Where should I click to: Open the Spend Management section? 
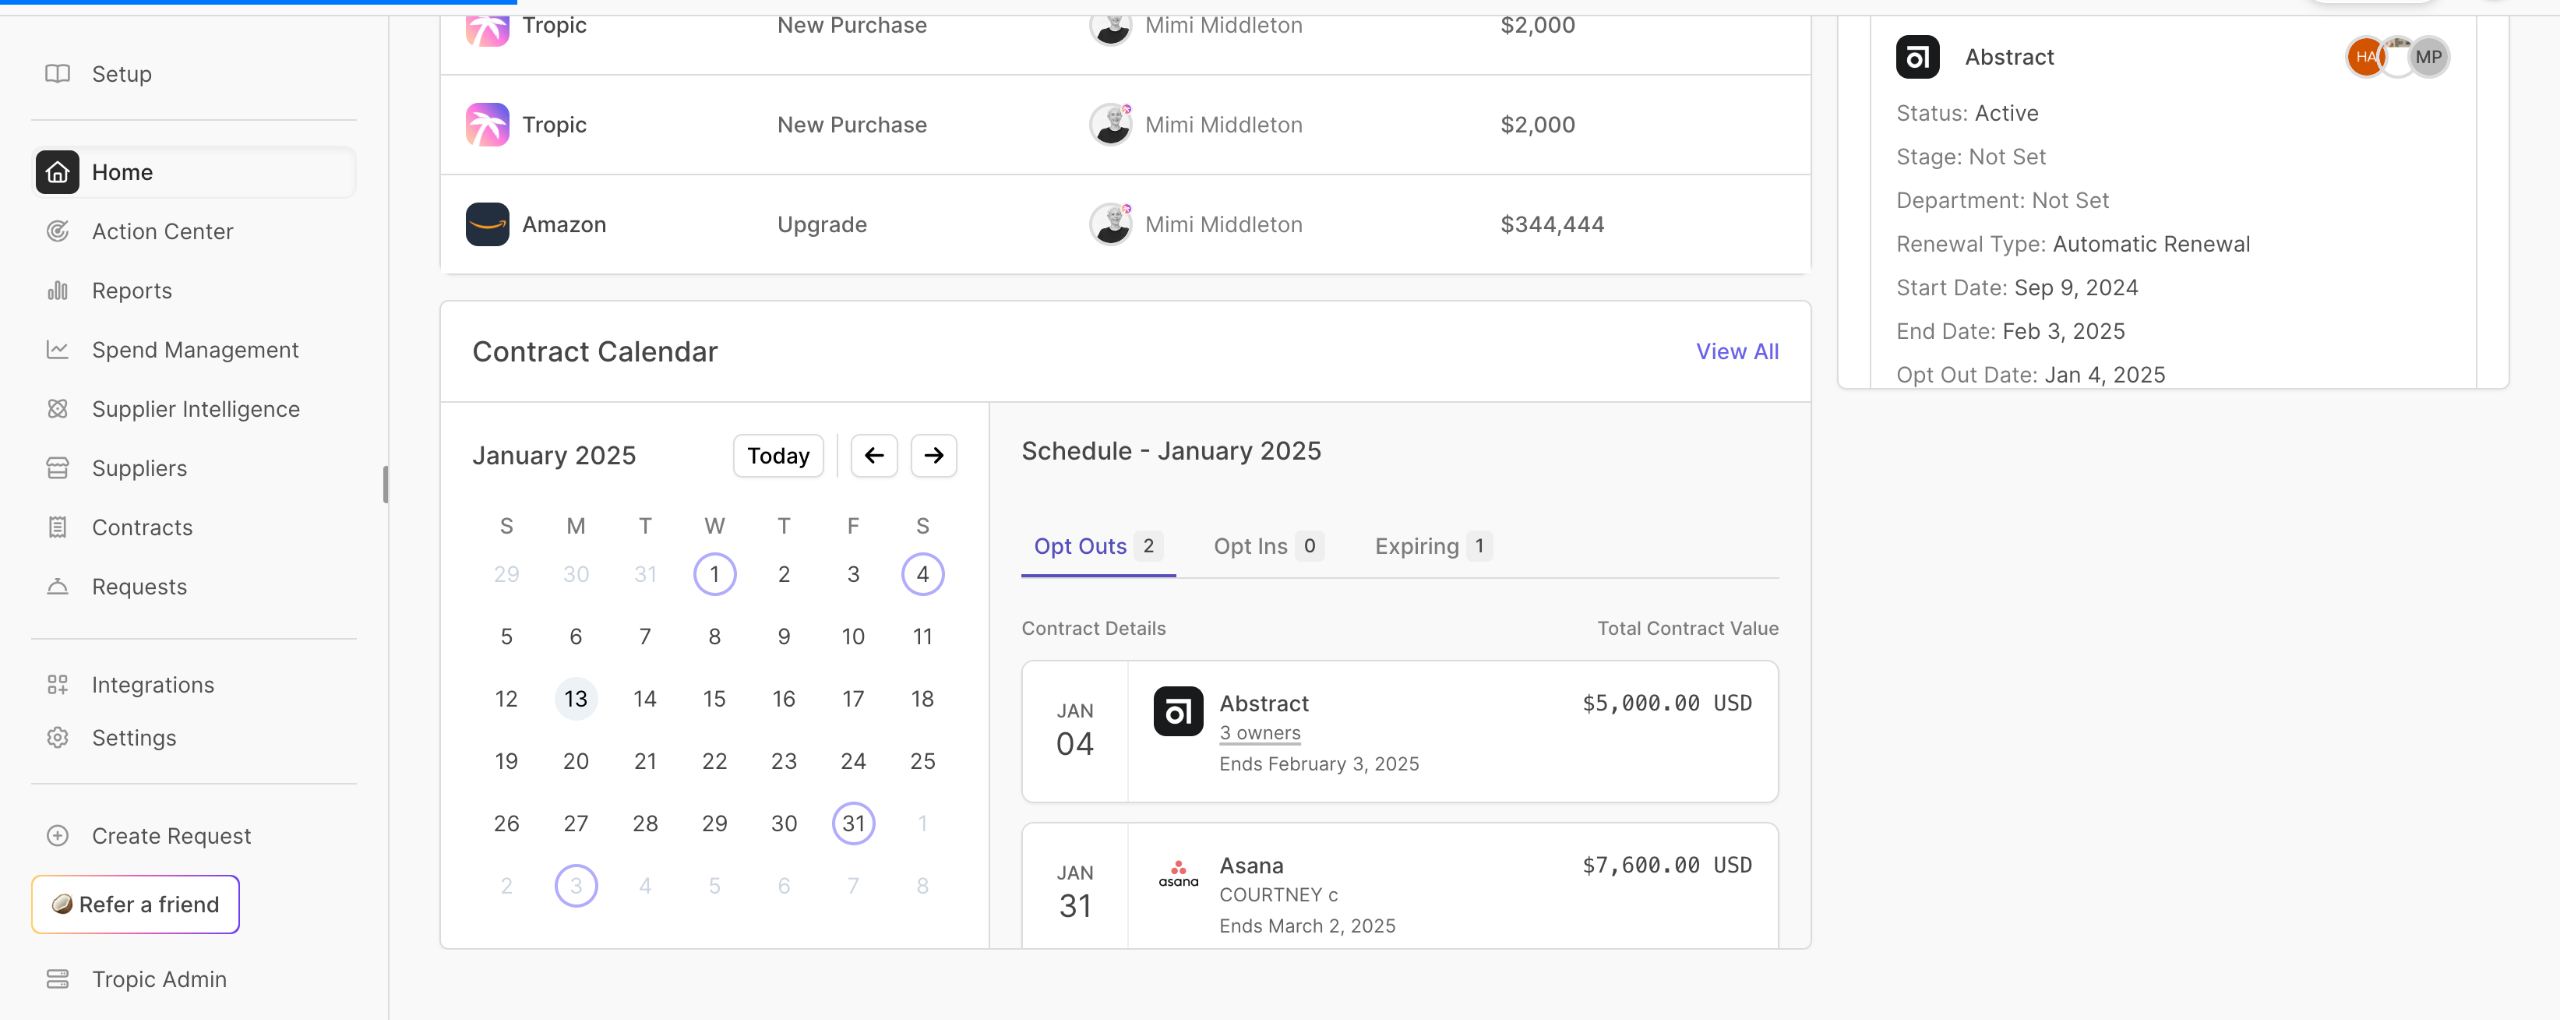click(x=195, y=350)
